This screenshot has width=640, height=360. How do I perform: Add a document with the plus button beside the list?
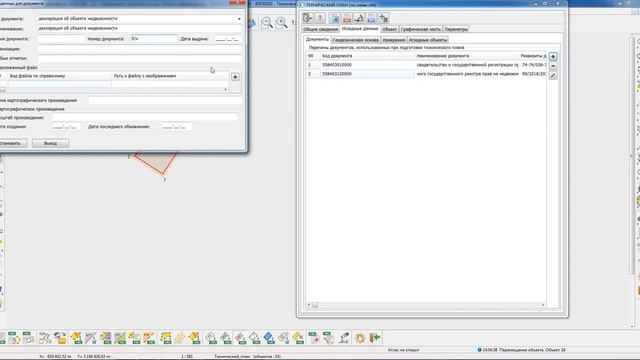click(x=553, y=56)
